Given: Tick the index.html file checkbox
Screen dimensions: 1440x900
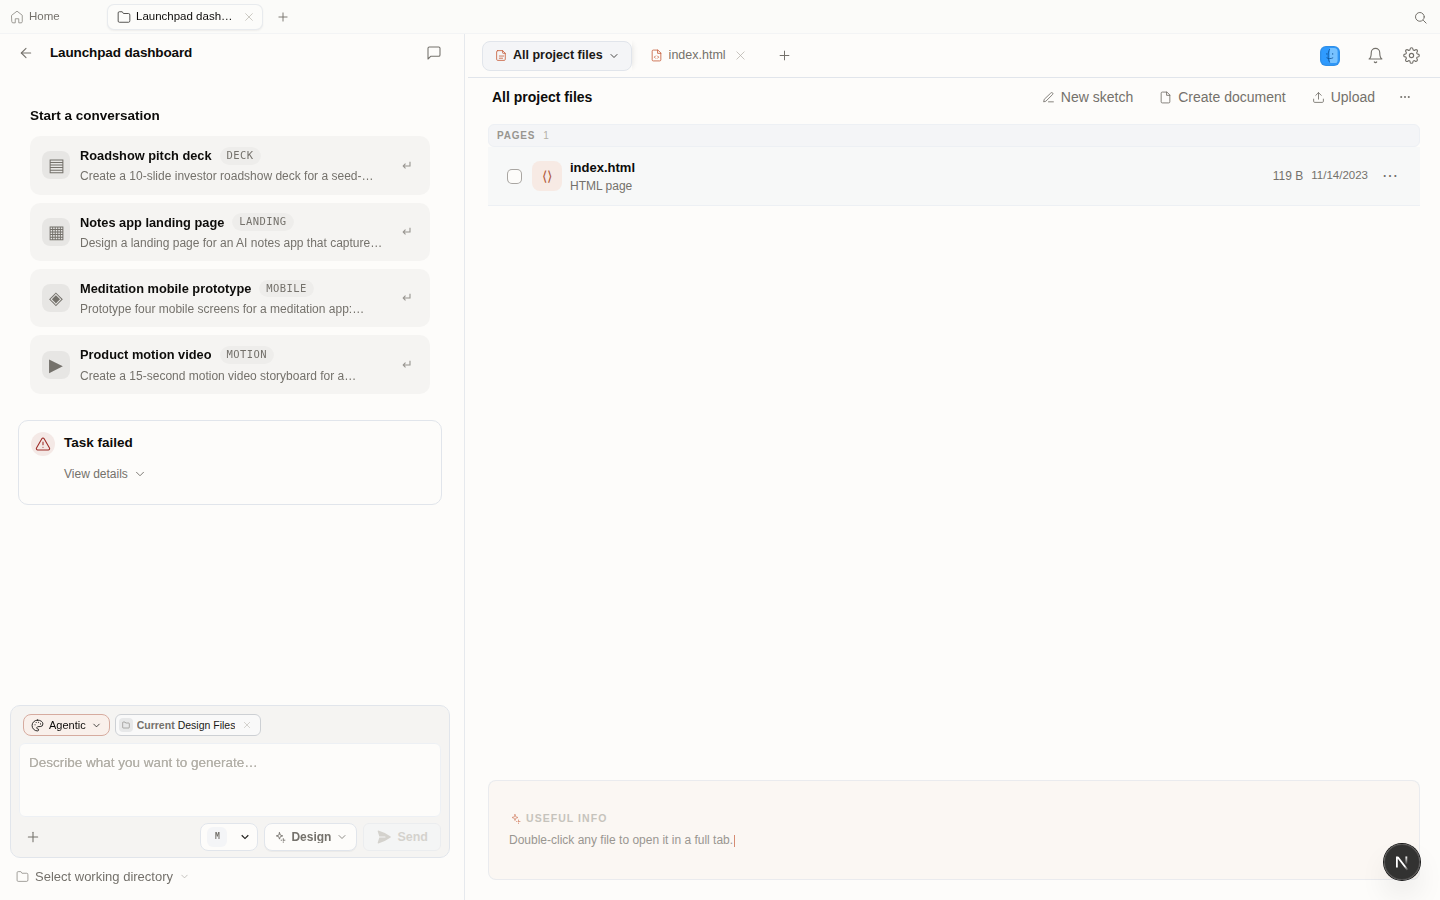Looking at the screenshot, I should pyautogui.click(x=515, y=176).
